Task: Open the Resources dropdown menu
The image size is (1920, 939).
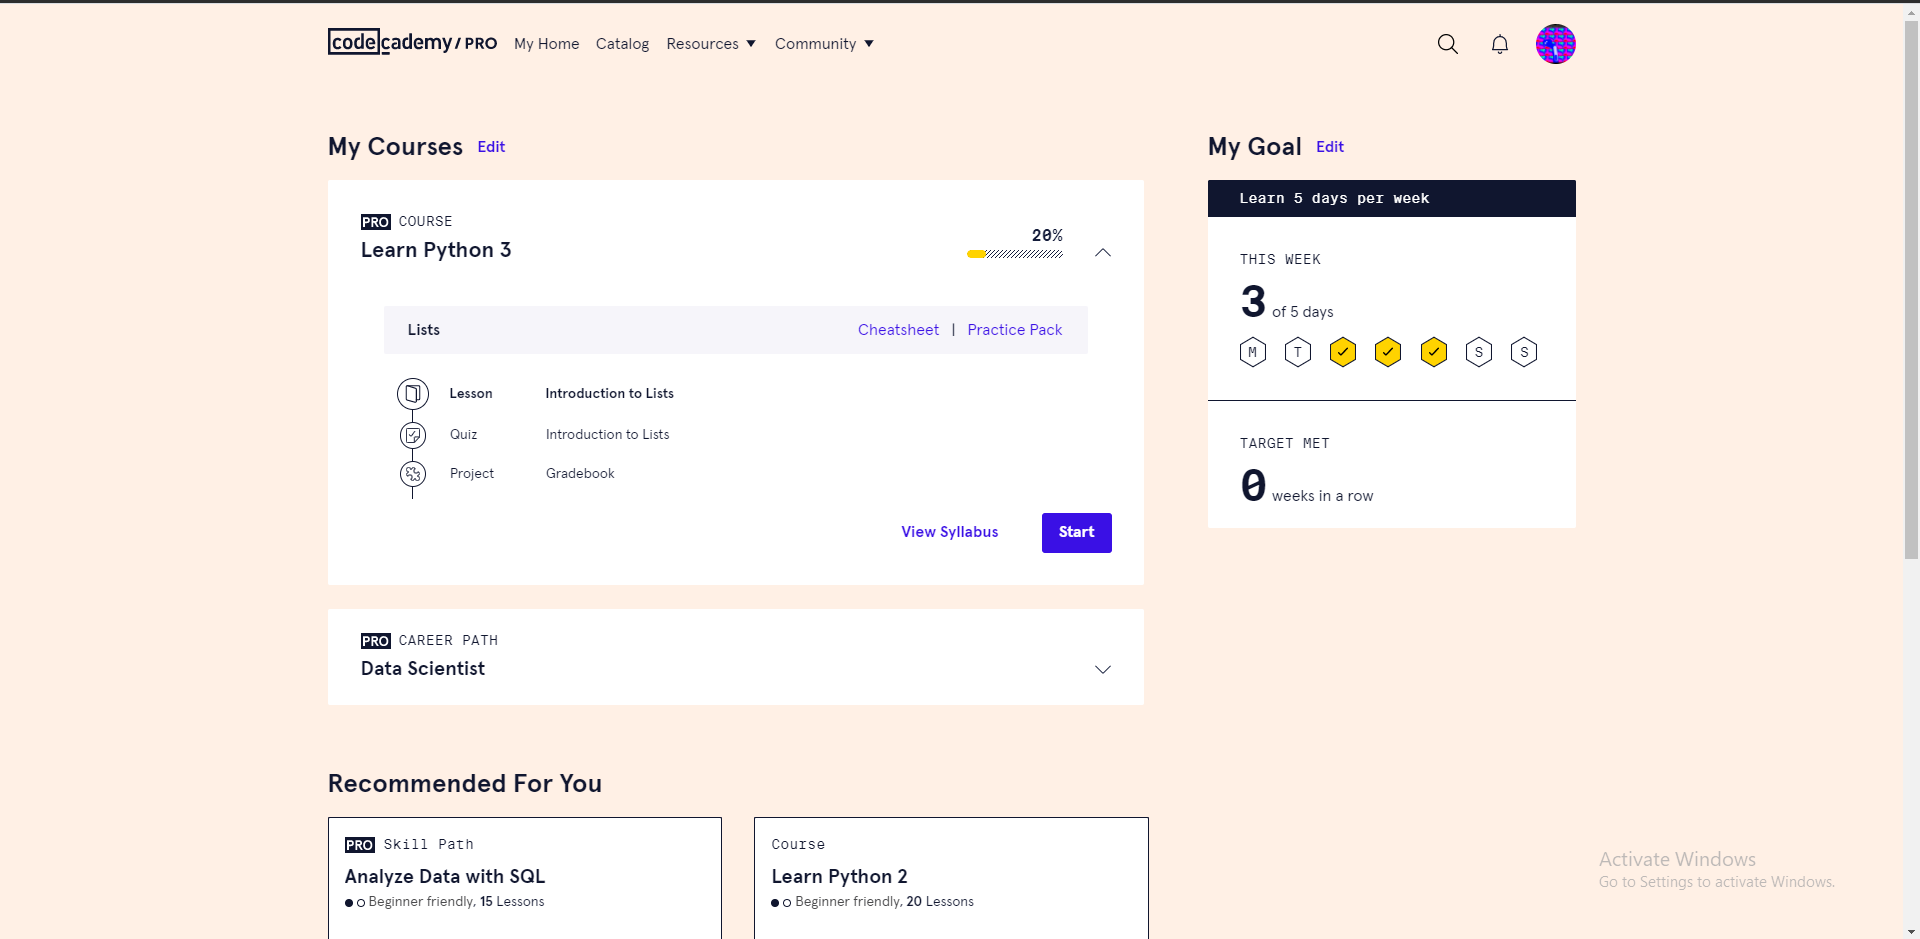Action: 711,44
